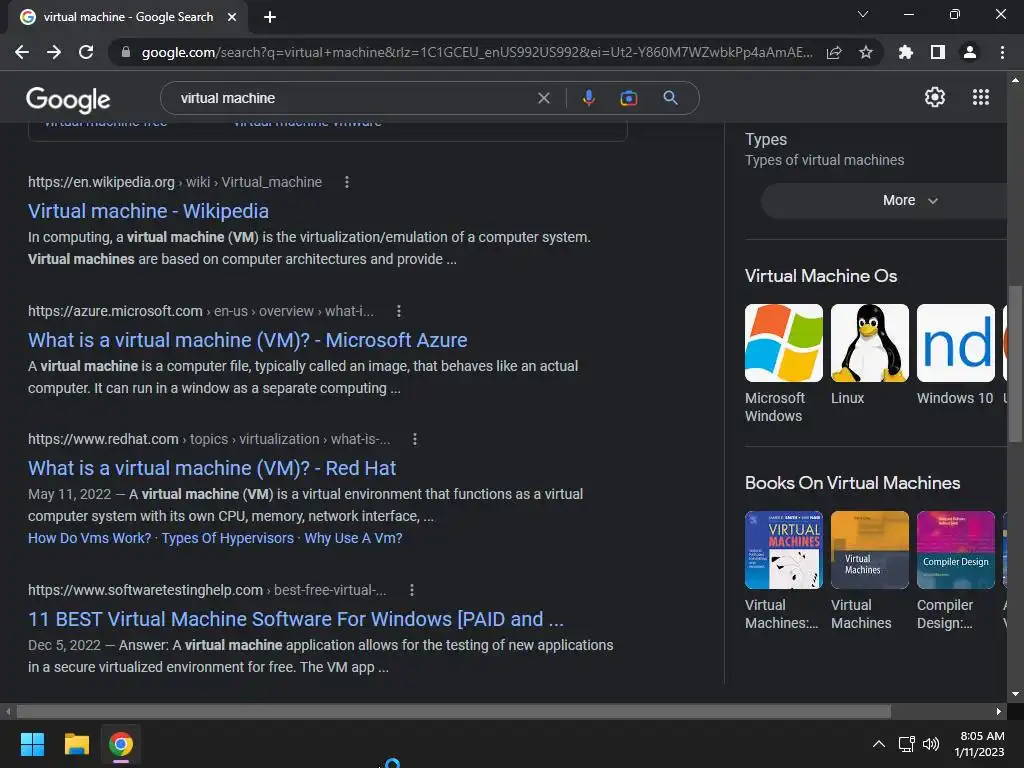1024x768 pixels.
Task: Open Google quick settings gear
Action: [935, 97]
